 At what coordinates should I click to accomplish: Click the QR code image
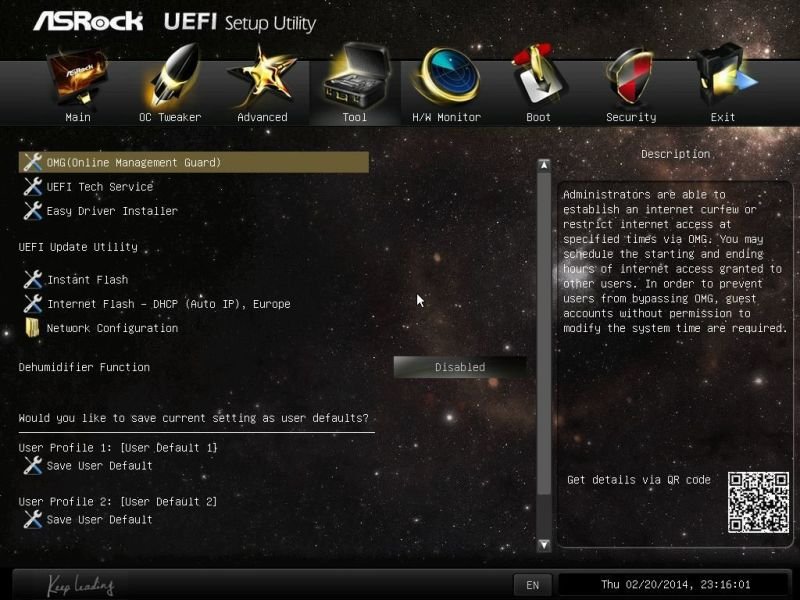pyautogui.click(x=758, y=503)
